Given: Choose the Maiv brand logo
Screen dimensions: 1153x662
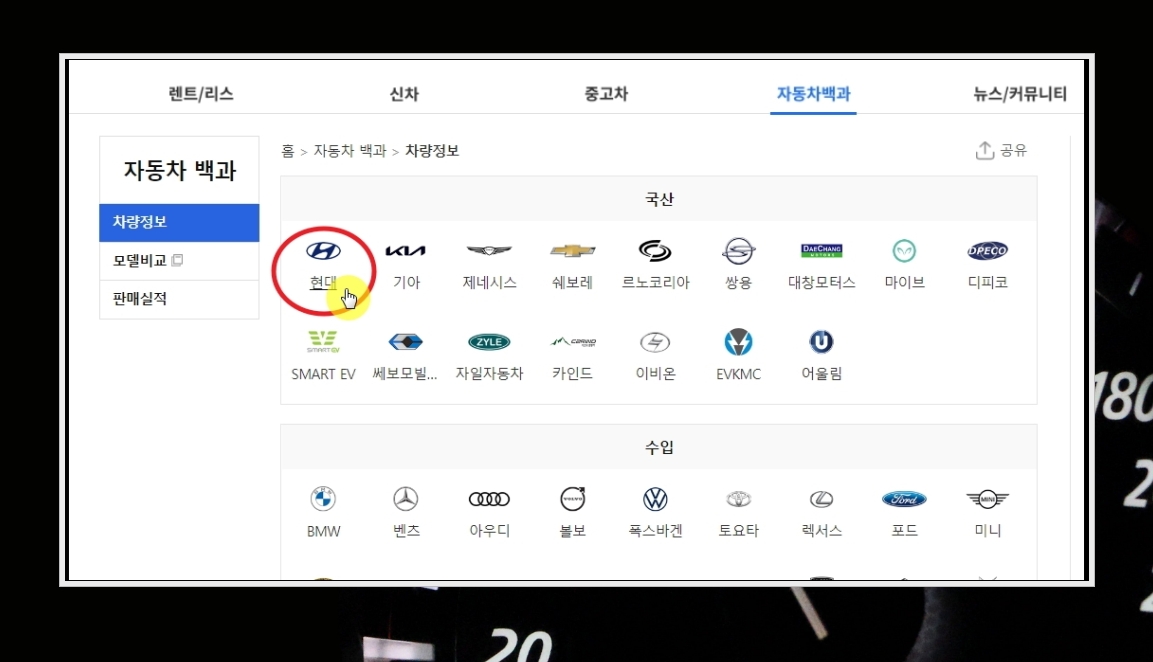Looking at the screenshot, I should tap(904, 251).
